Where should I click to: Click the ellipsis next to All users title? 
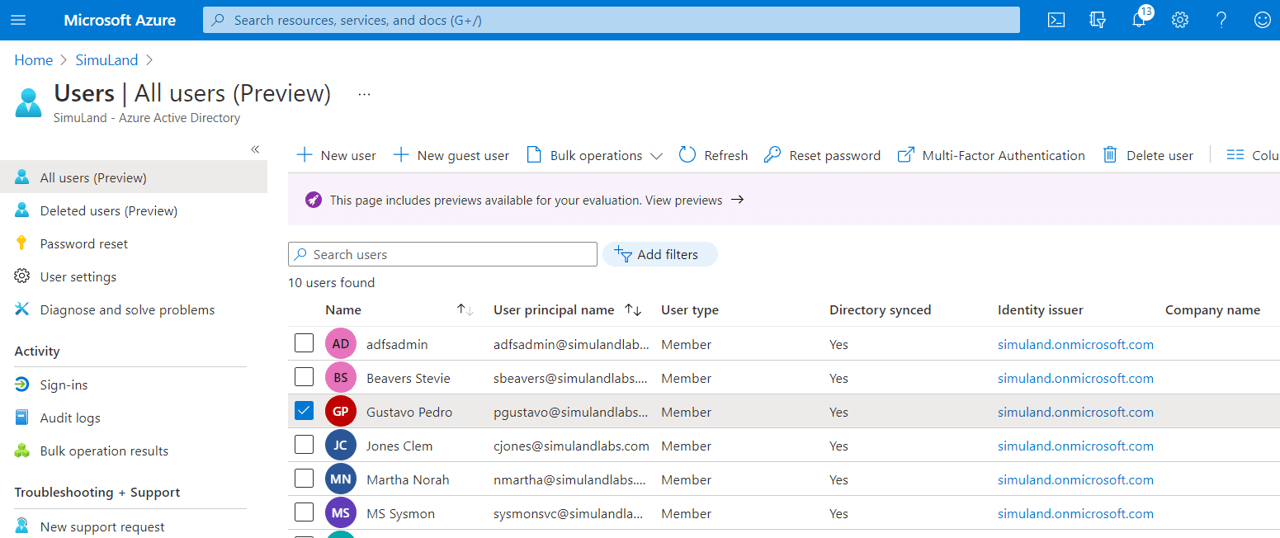364,94
